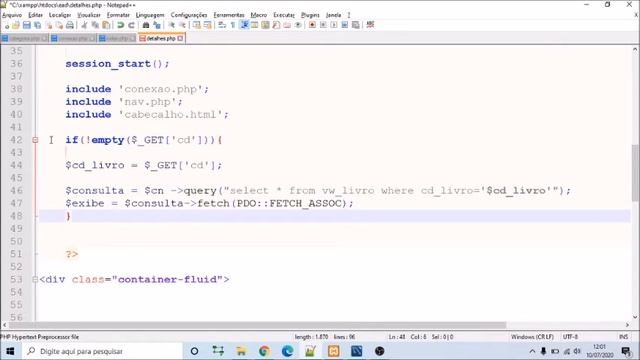Click the Open file toolbar icon
Screen dimensions: 640x360
(x=16, y=25)
